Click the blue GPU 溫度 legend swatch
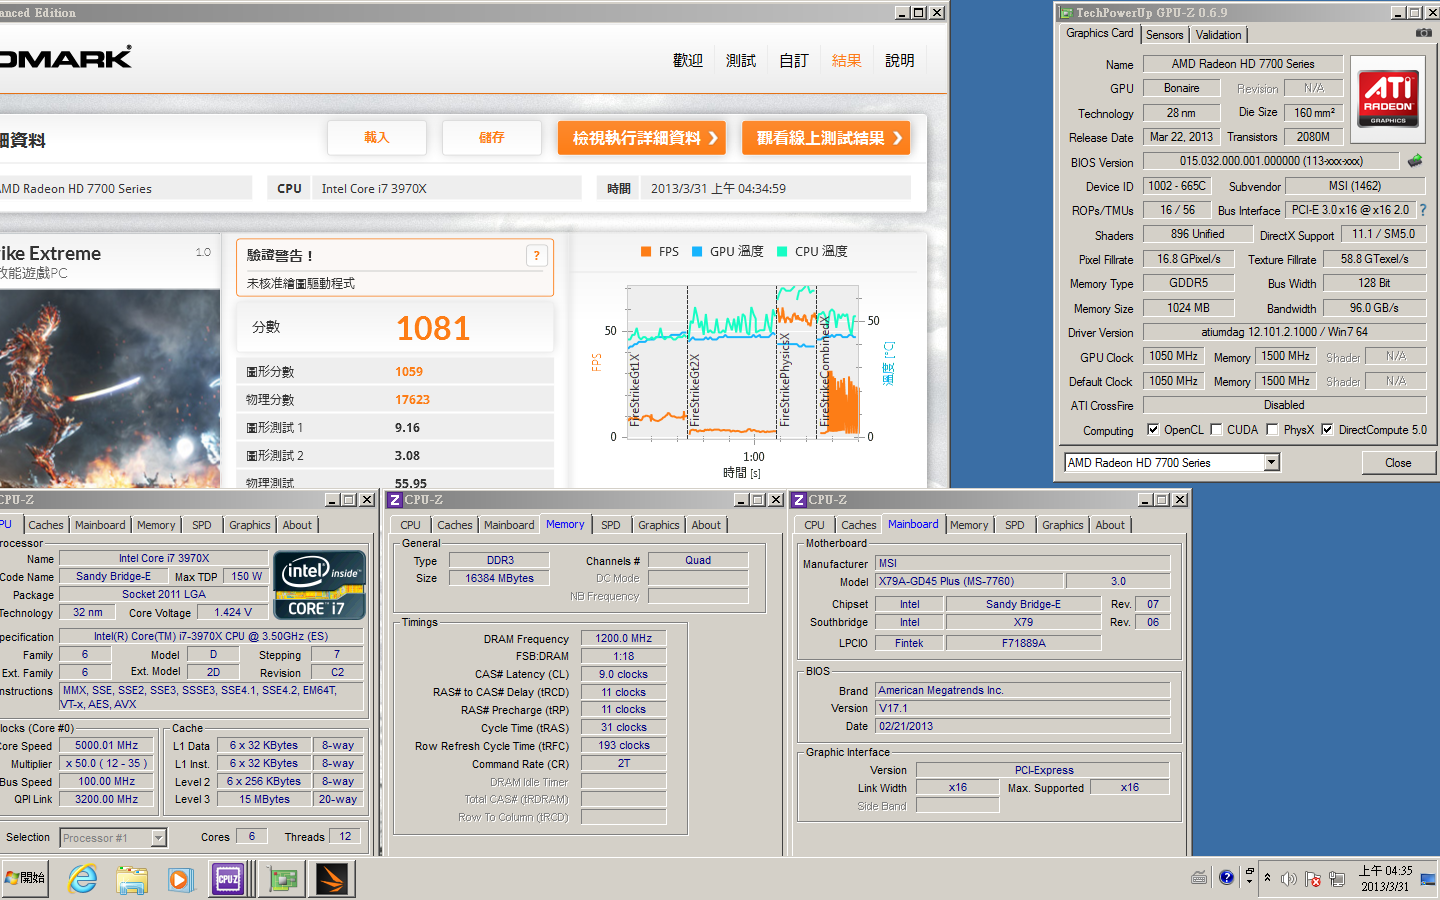Image resolution: width=1440 pixels, height=900 pixels. pyautogui.click(x=697, y=252)
